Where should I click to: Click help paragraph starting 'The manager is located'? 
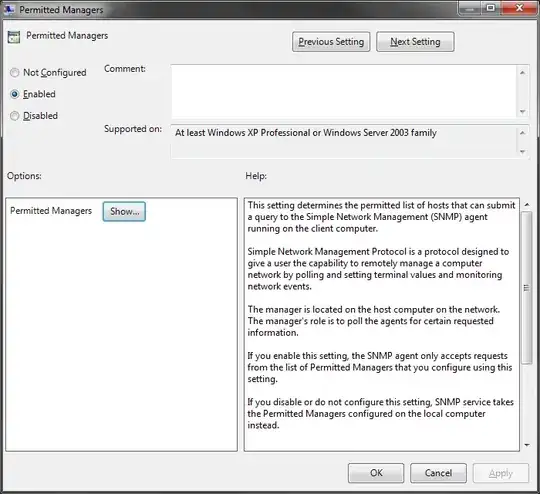pyautogui.click(x=374, y=321)
